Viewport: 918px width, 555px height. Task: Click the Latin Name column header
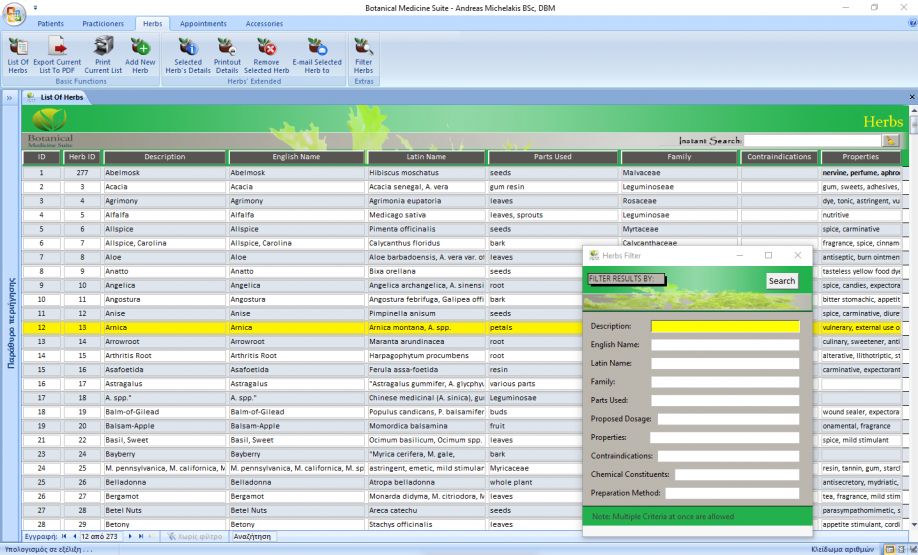point(426,157)
